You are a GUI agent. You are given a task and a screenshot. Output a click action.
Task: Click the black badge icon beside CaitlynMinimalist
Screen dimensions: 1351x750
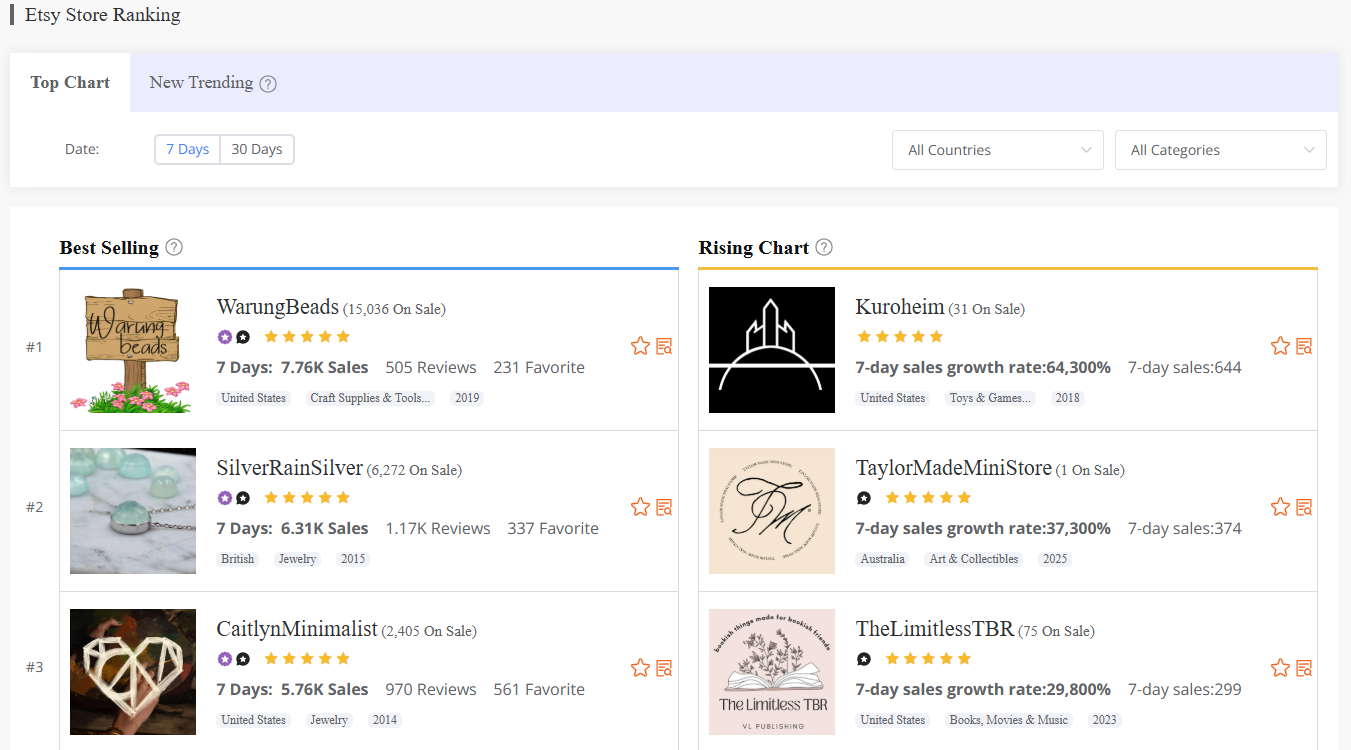[x=241, y=658]
